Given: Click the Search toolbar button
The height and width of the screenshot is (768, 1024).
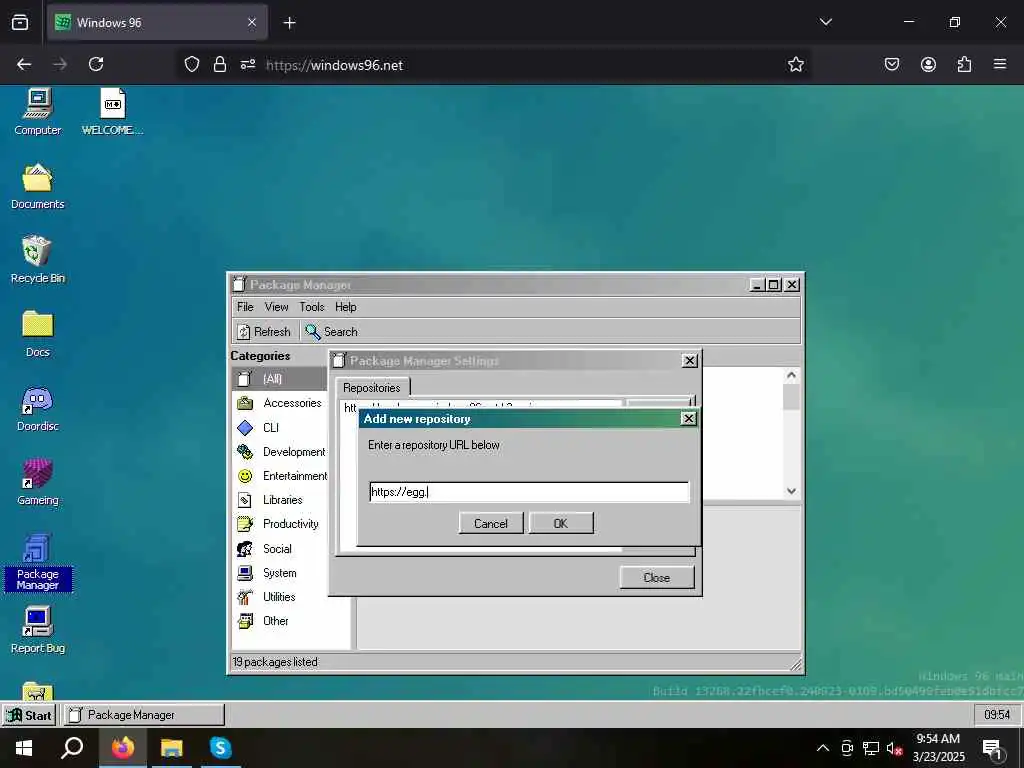Looking at the screenshot, I should point(332,332).
